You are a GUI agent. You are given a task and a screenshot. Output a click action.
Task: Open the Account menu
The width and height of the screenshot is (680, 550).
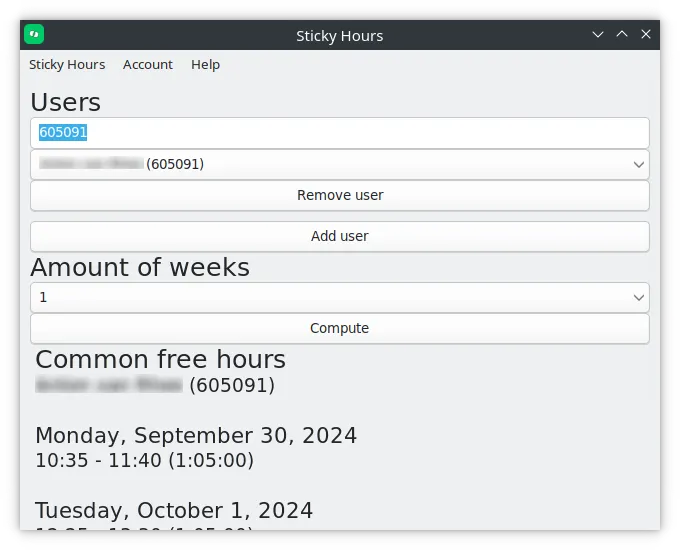(x=148, y=65)
